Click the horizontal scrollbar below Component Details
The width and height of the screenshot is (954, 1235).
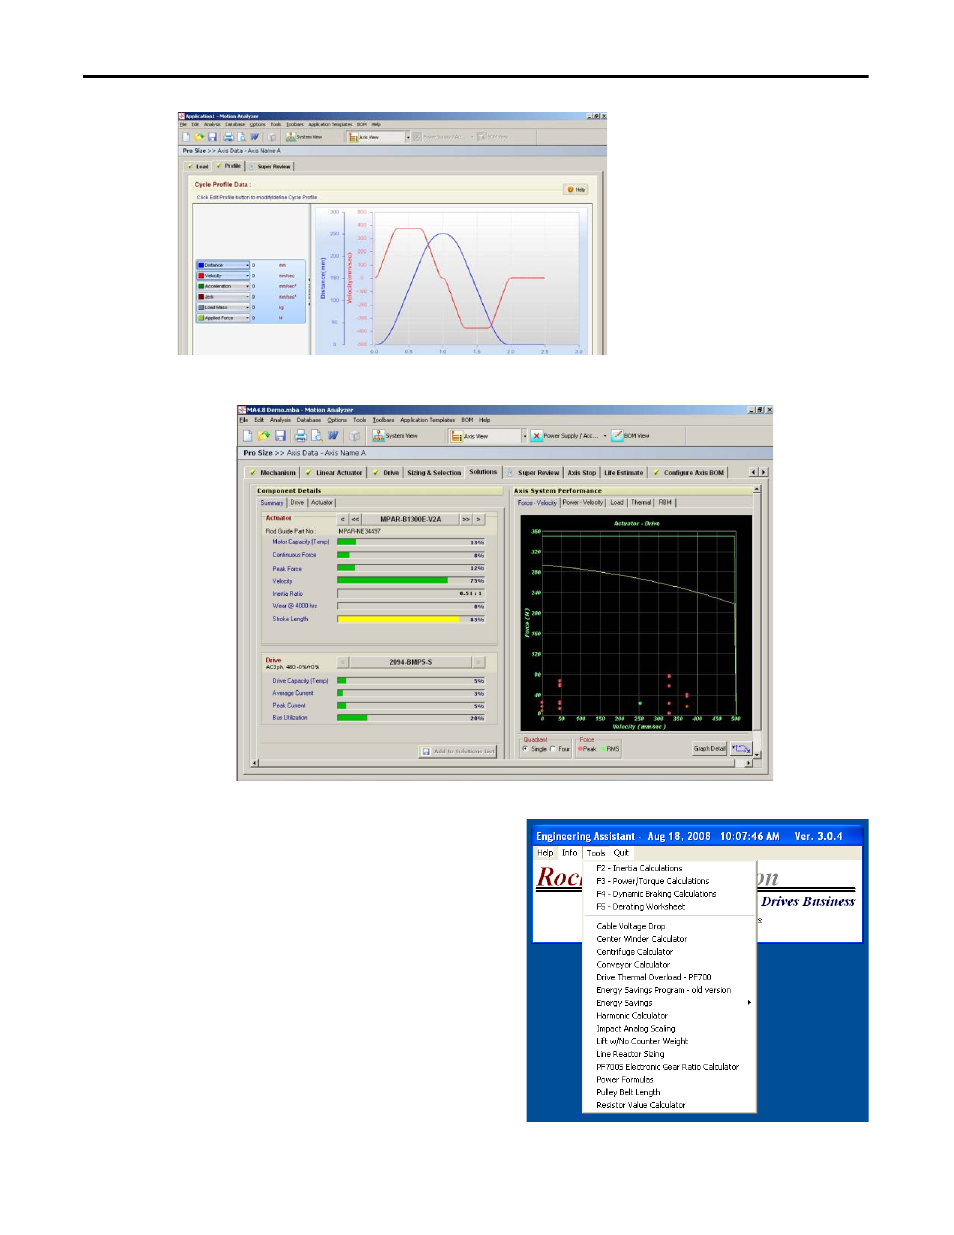[501, 763]
